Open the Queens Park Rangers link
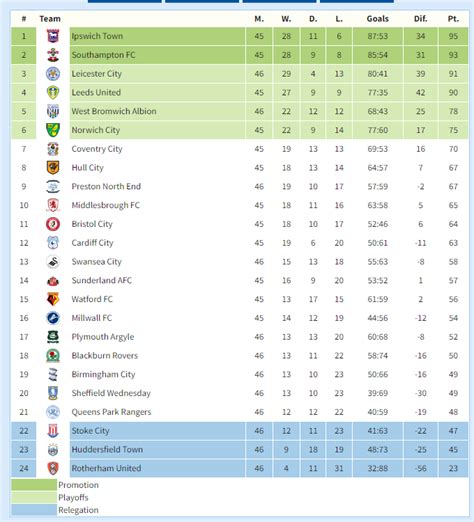The width and height of the screenshot is (474, 522). coord(111,412)
